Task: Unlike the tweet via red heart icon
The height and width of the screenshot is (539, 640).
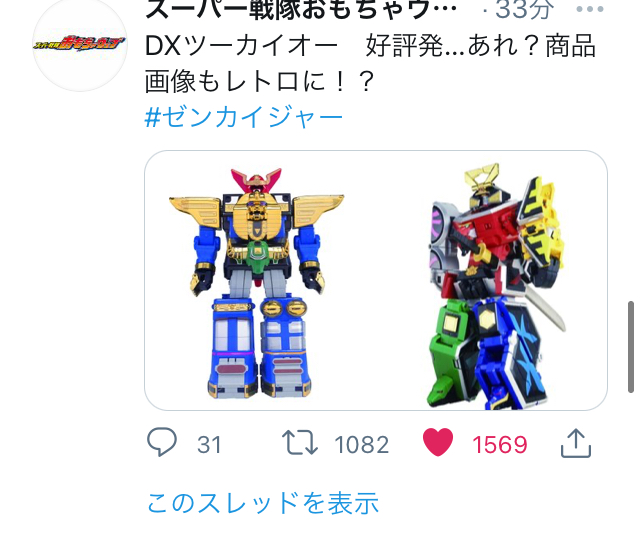Action: (438, 442)
